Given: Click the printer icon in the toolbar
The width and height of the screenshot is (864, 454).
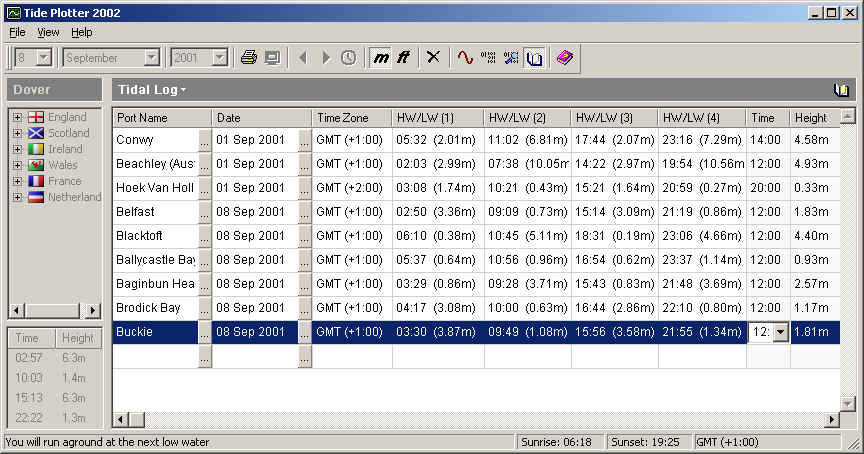Looking at the screenshot, I should 249,57.
